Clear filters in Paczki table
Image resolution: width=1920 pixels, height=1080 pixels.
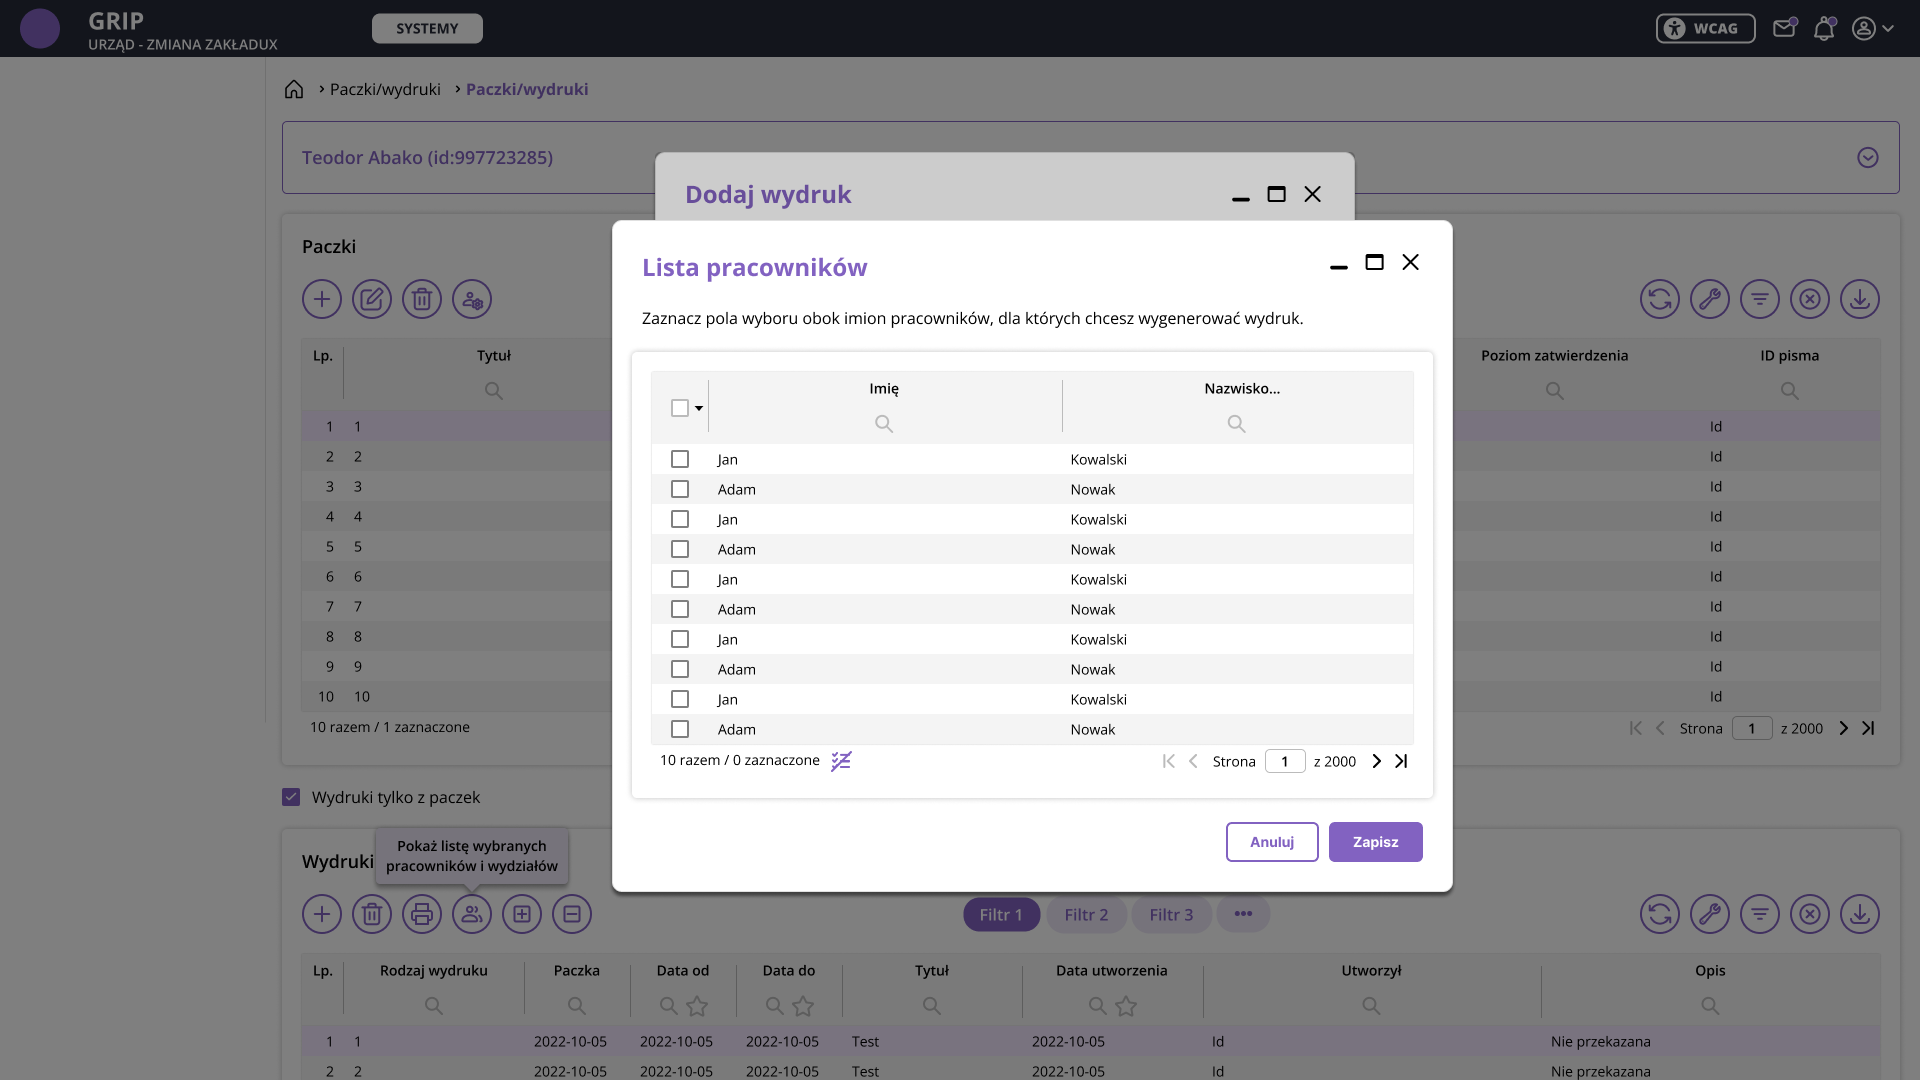(1810, 299)
